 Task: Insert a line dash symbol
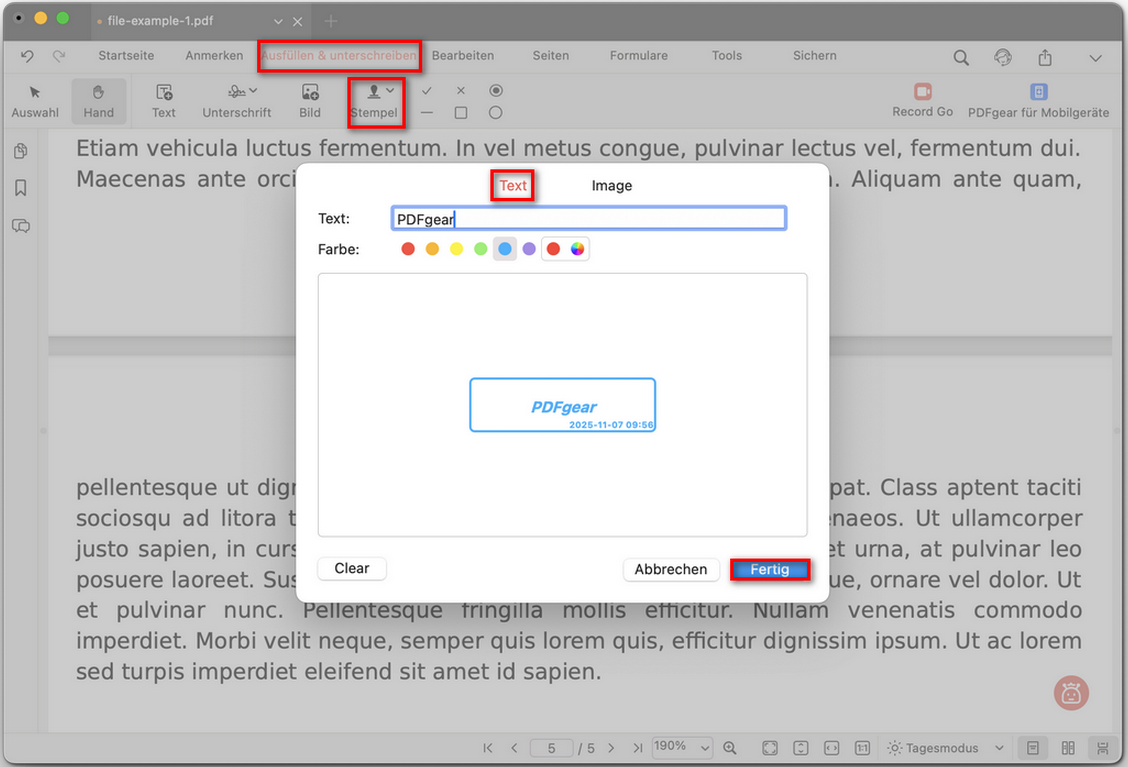[x=427, y=113]
